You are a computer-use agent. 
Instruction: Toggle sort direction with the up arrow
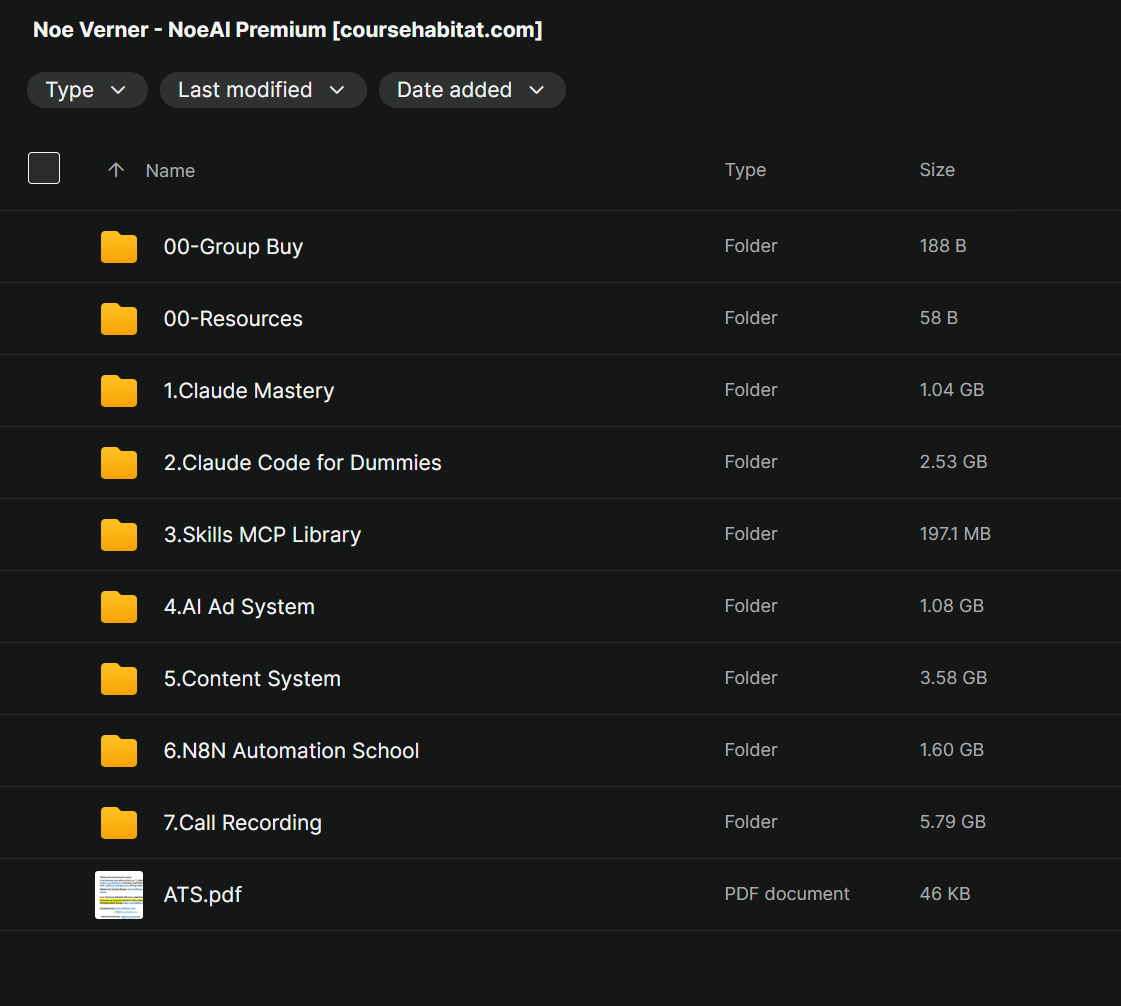(x=116, y=170)
